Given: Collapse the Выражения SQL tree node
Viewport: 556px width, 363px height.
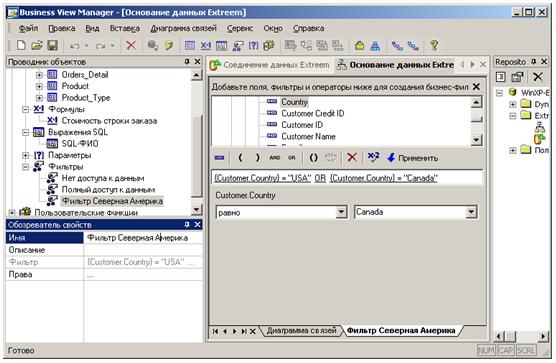Looking at the screenshot, I should (26, 132).
